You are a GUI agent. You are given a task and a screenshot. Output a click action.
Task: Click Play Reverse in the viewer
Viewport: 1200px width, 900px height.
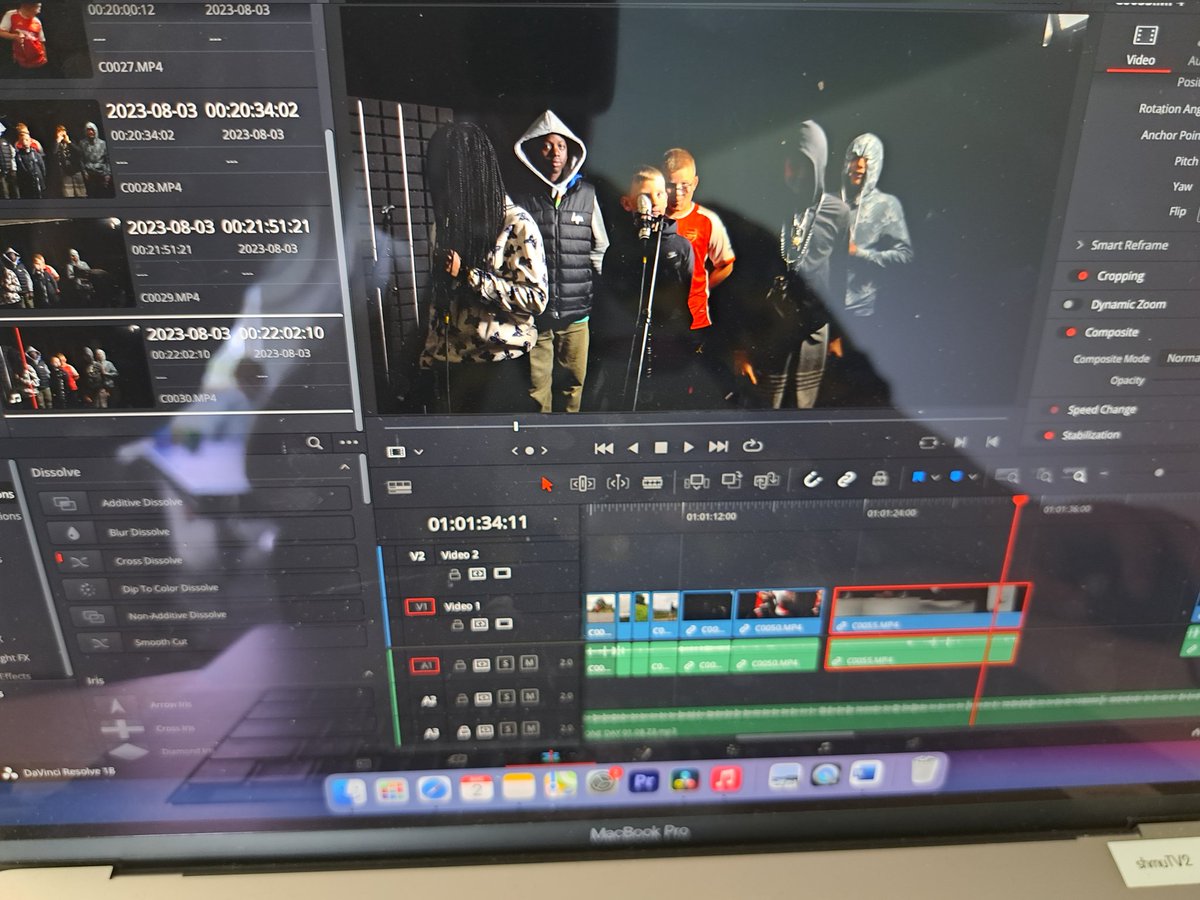pyautogui.click(x=633, y=448)
